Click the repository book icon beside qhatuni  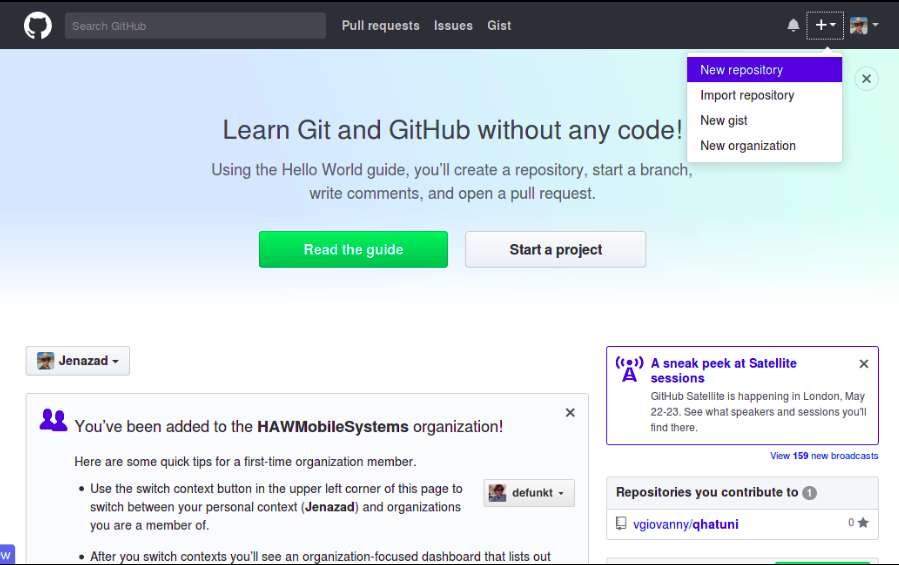click(621, 523)
